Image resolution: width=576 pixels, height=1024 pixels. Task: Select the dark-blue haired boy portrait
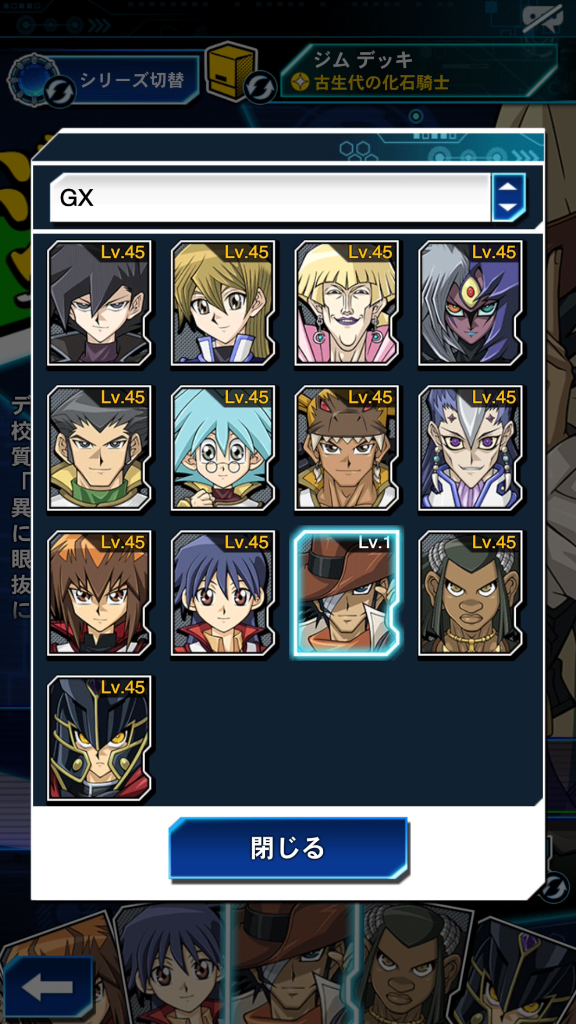[x=223, y=593]
